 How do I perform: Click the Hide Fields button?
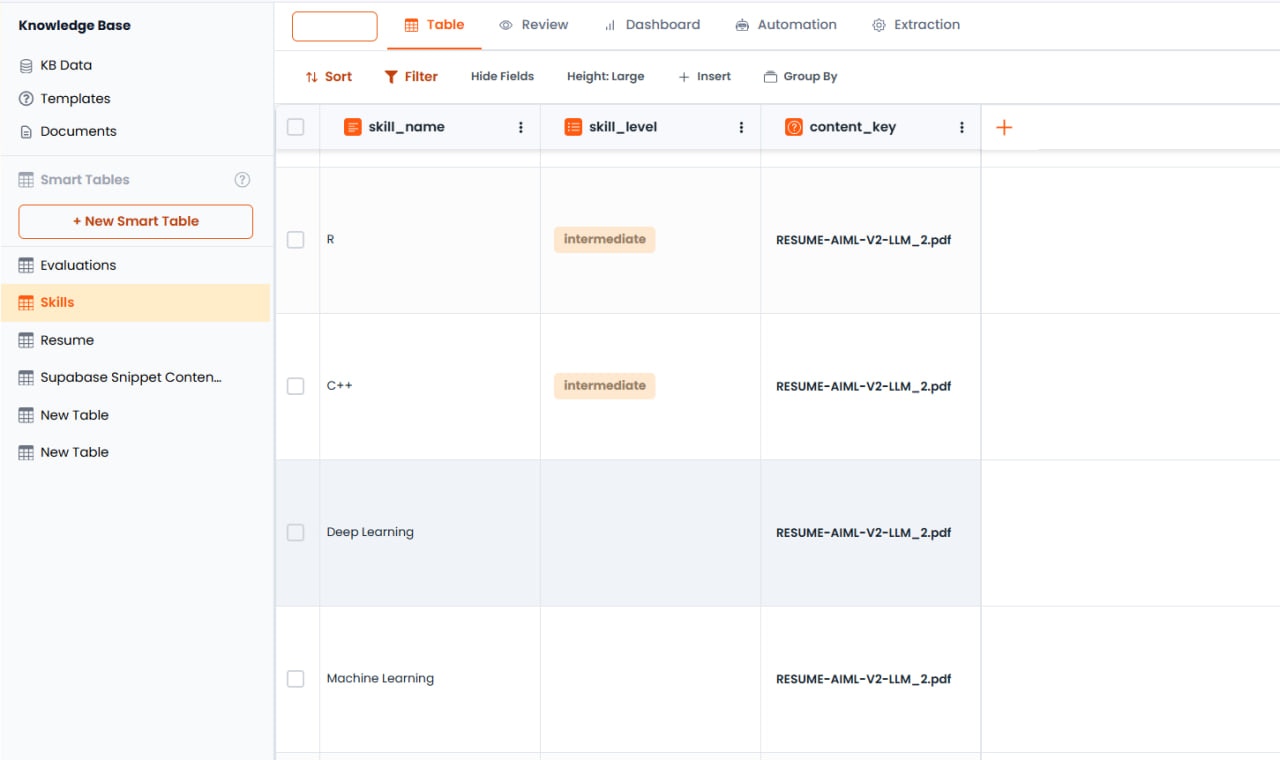tap(502, 76)
